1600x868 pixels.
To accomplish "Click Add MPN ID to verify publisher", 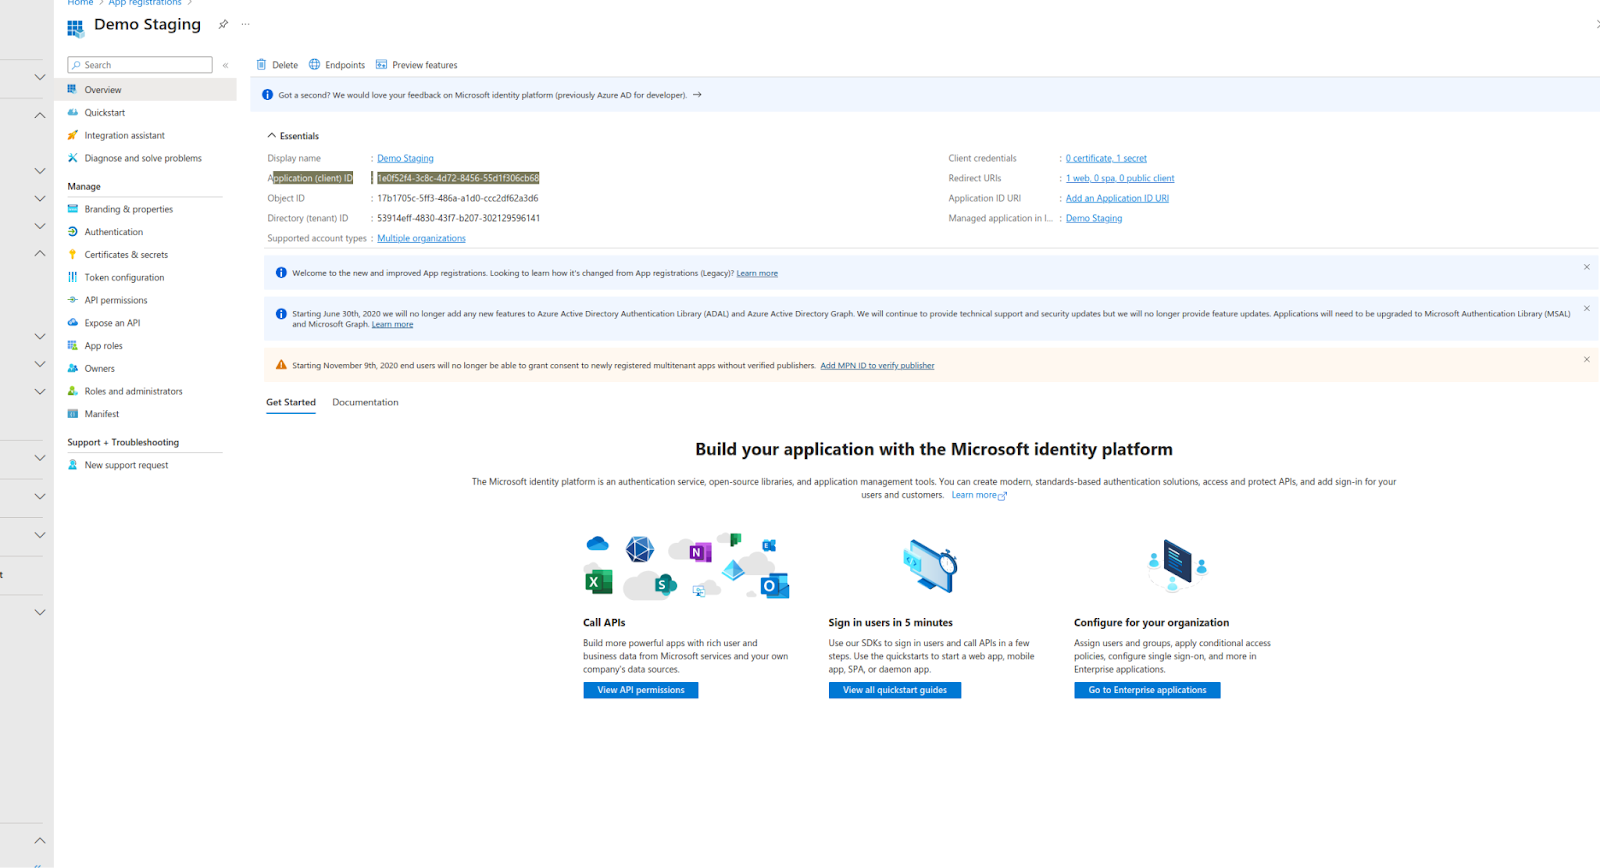I will coord(877,366).
